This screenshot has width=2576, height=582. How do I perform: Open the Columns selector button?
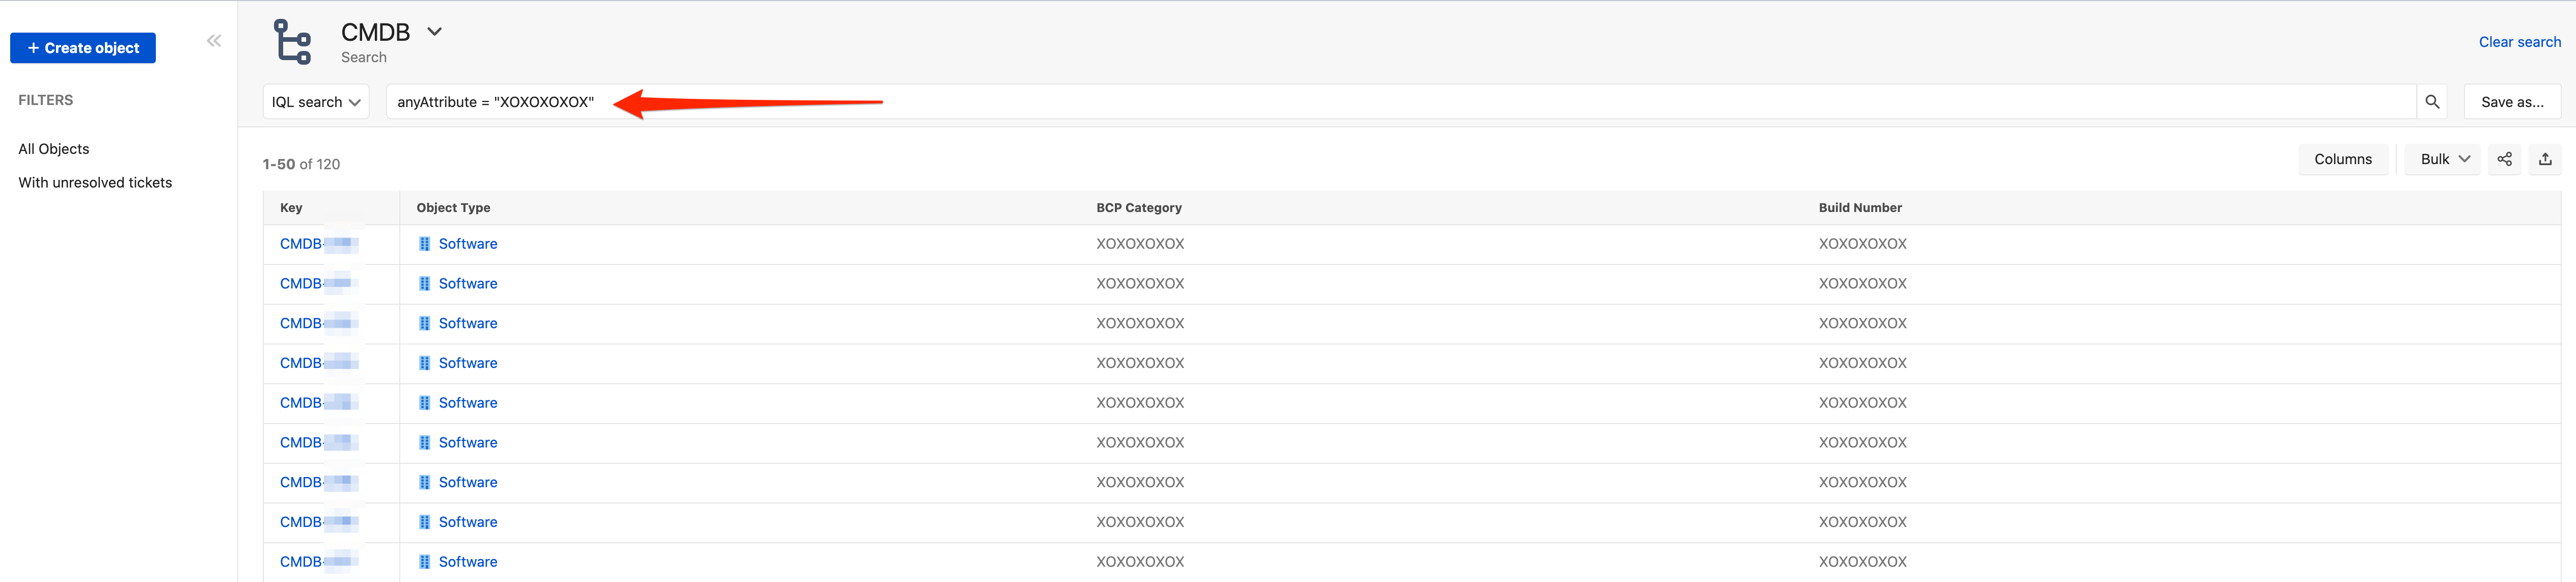click(x=2342, y=159)
